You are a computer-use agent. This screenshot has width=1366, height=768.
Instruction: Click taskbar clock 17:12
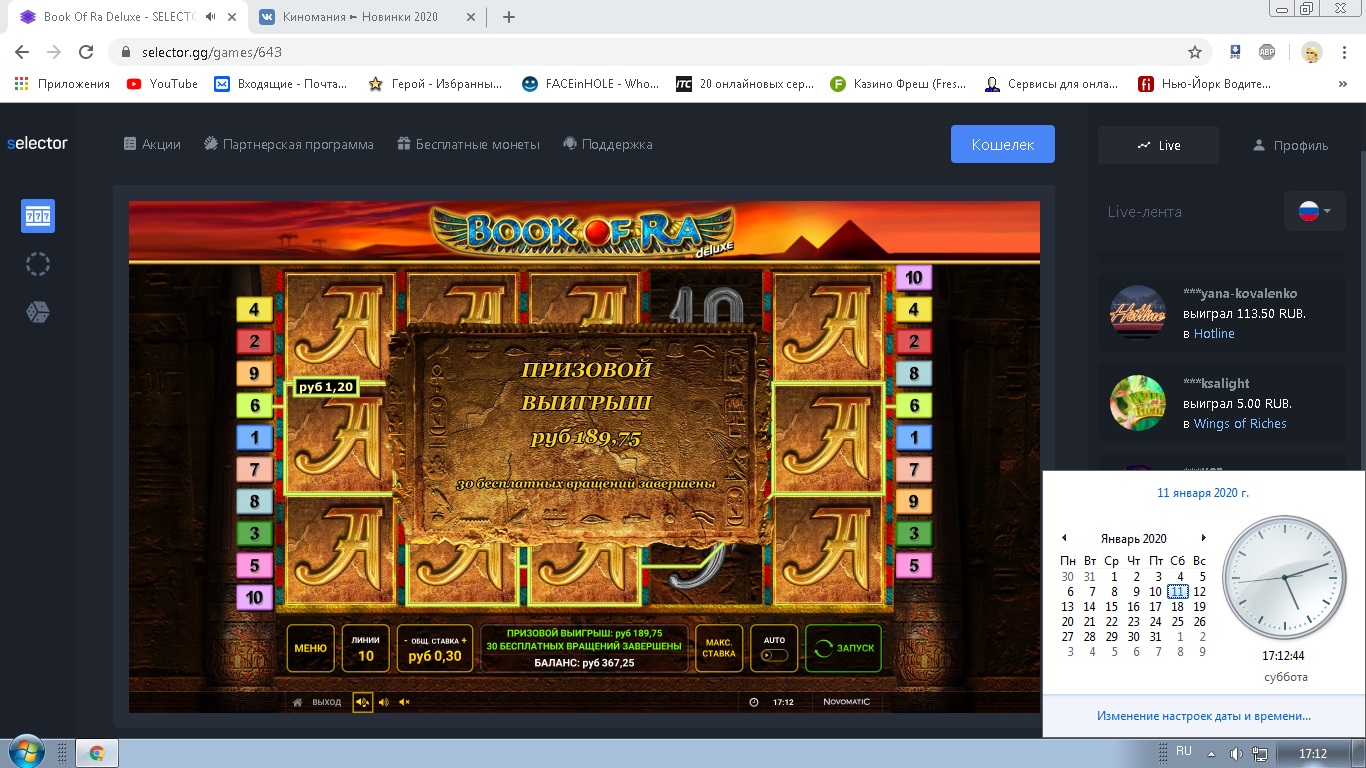(x=1312, y=753)
